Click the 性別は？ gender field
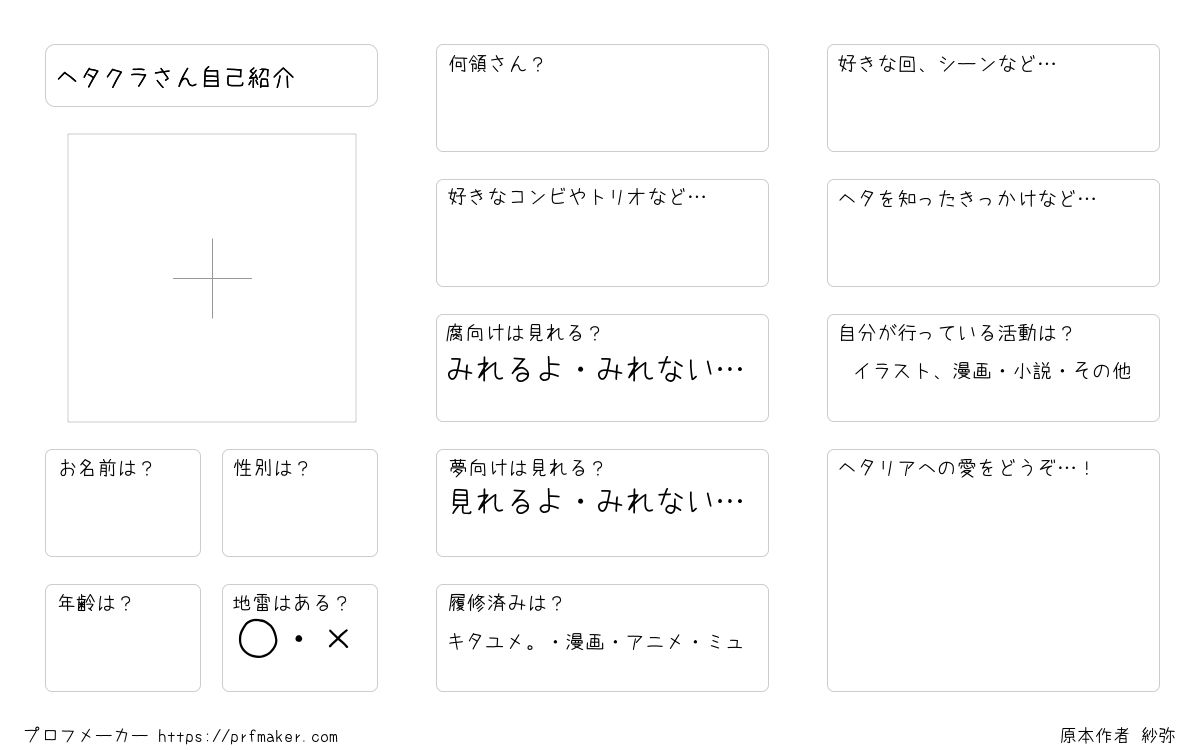The height and width of the screenshot is (750, 1200). click(300, 503)
